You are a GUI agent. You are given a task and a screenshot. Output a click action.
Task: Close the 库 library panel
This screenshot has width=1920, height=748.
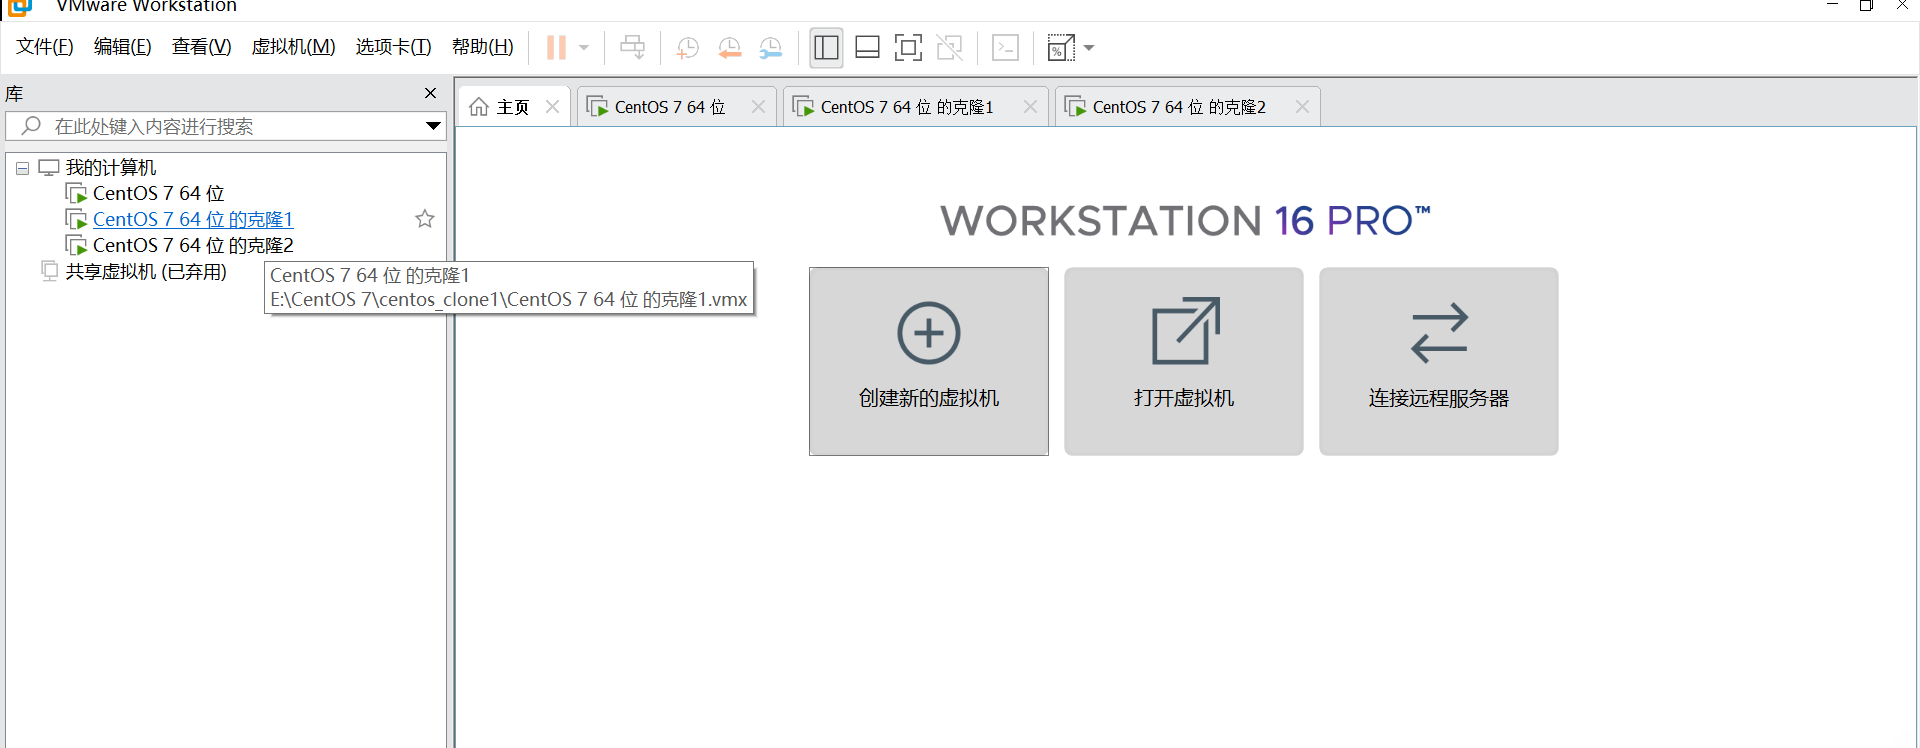430,93
